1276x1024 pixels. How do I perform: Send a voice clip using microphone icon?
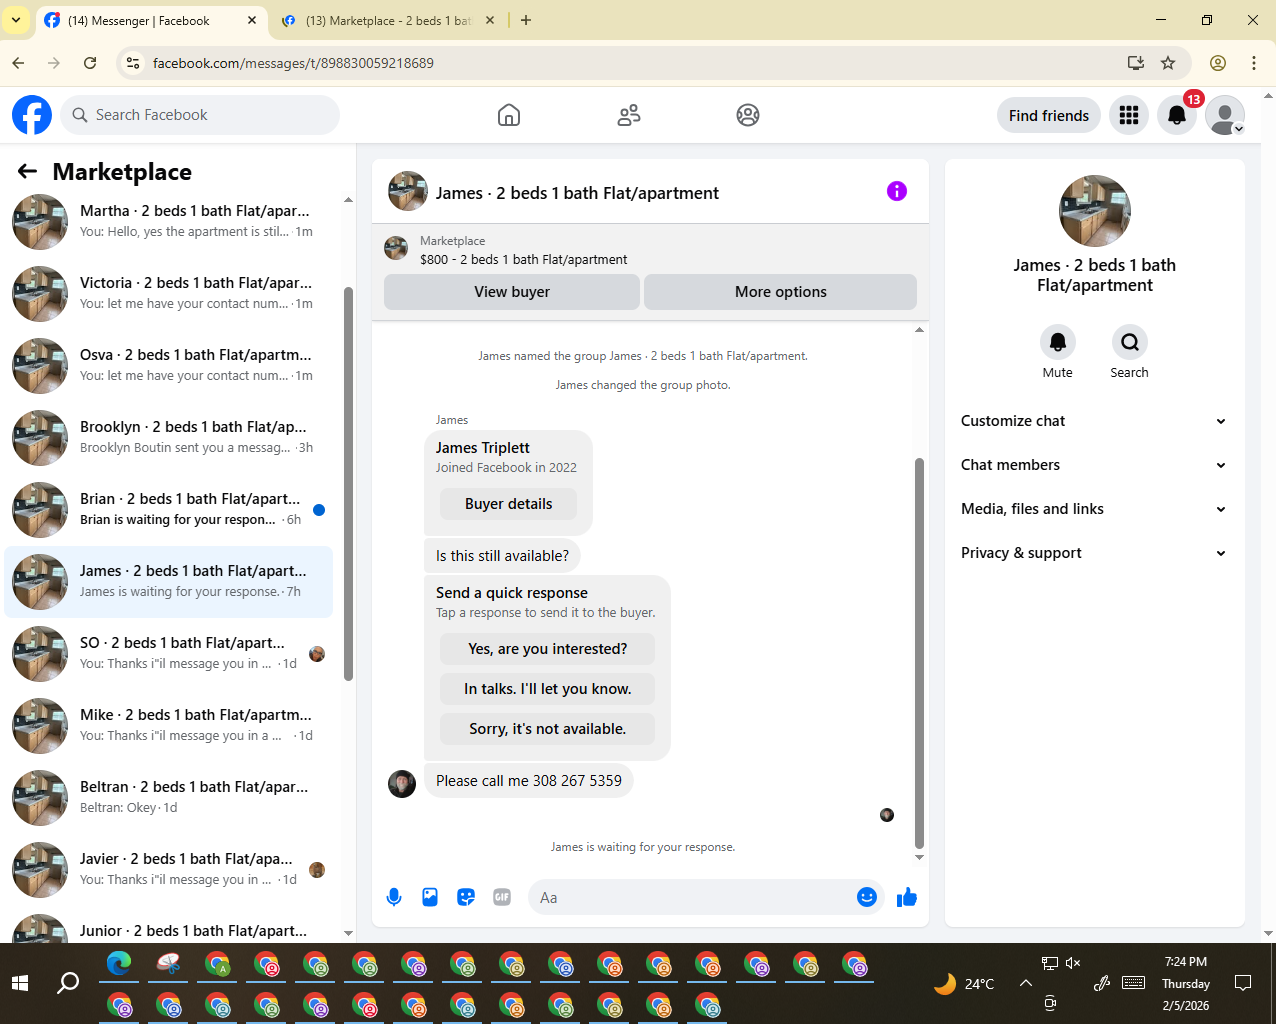pyautogui.click(x=394, y=897)
